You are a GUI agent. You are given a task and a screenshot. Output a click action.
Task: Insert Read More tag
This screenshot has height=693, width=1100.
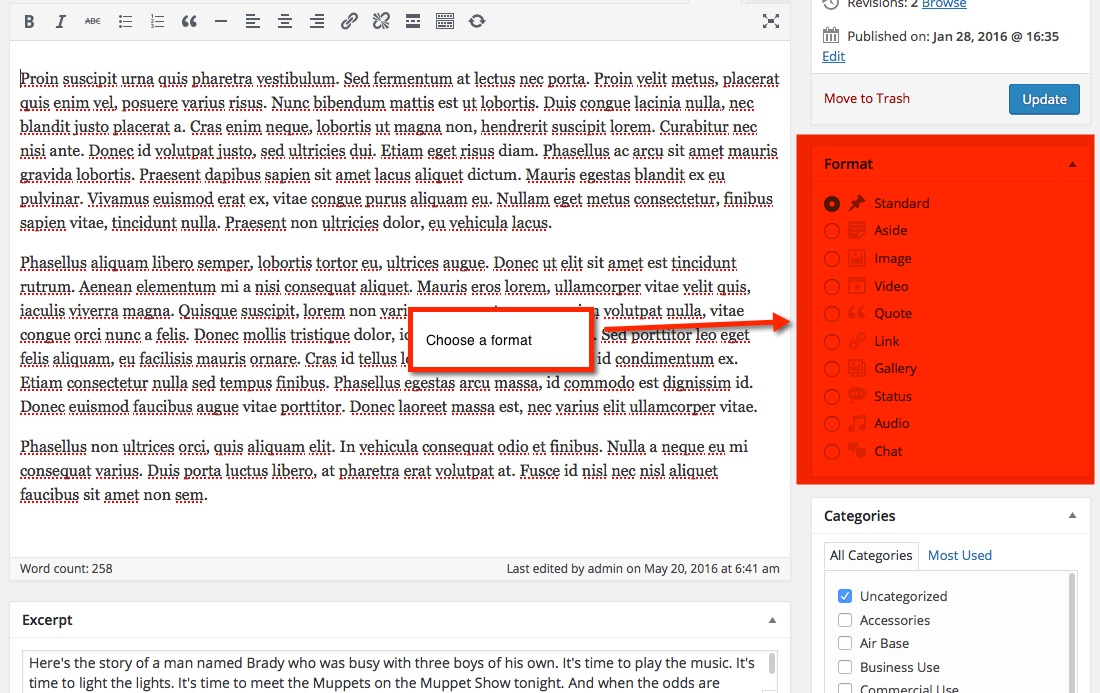click(x=413, y=21)
